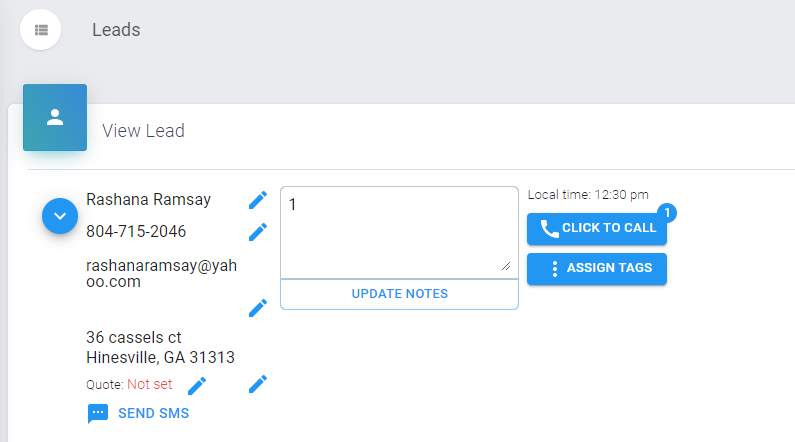This screenshot has width=795, height=442.
Task: Click the notes textarea resize handle
Action: (506, 266)
